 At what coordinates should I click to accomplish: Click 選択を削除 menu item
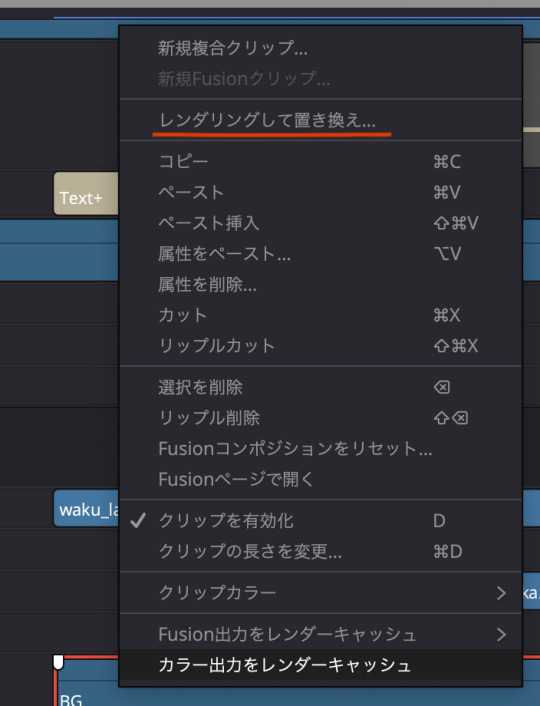point(320,387)
